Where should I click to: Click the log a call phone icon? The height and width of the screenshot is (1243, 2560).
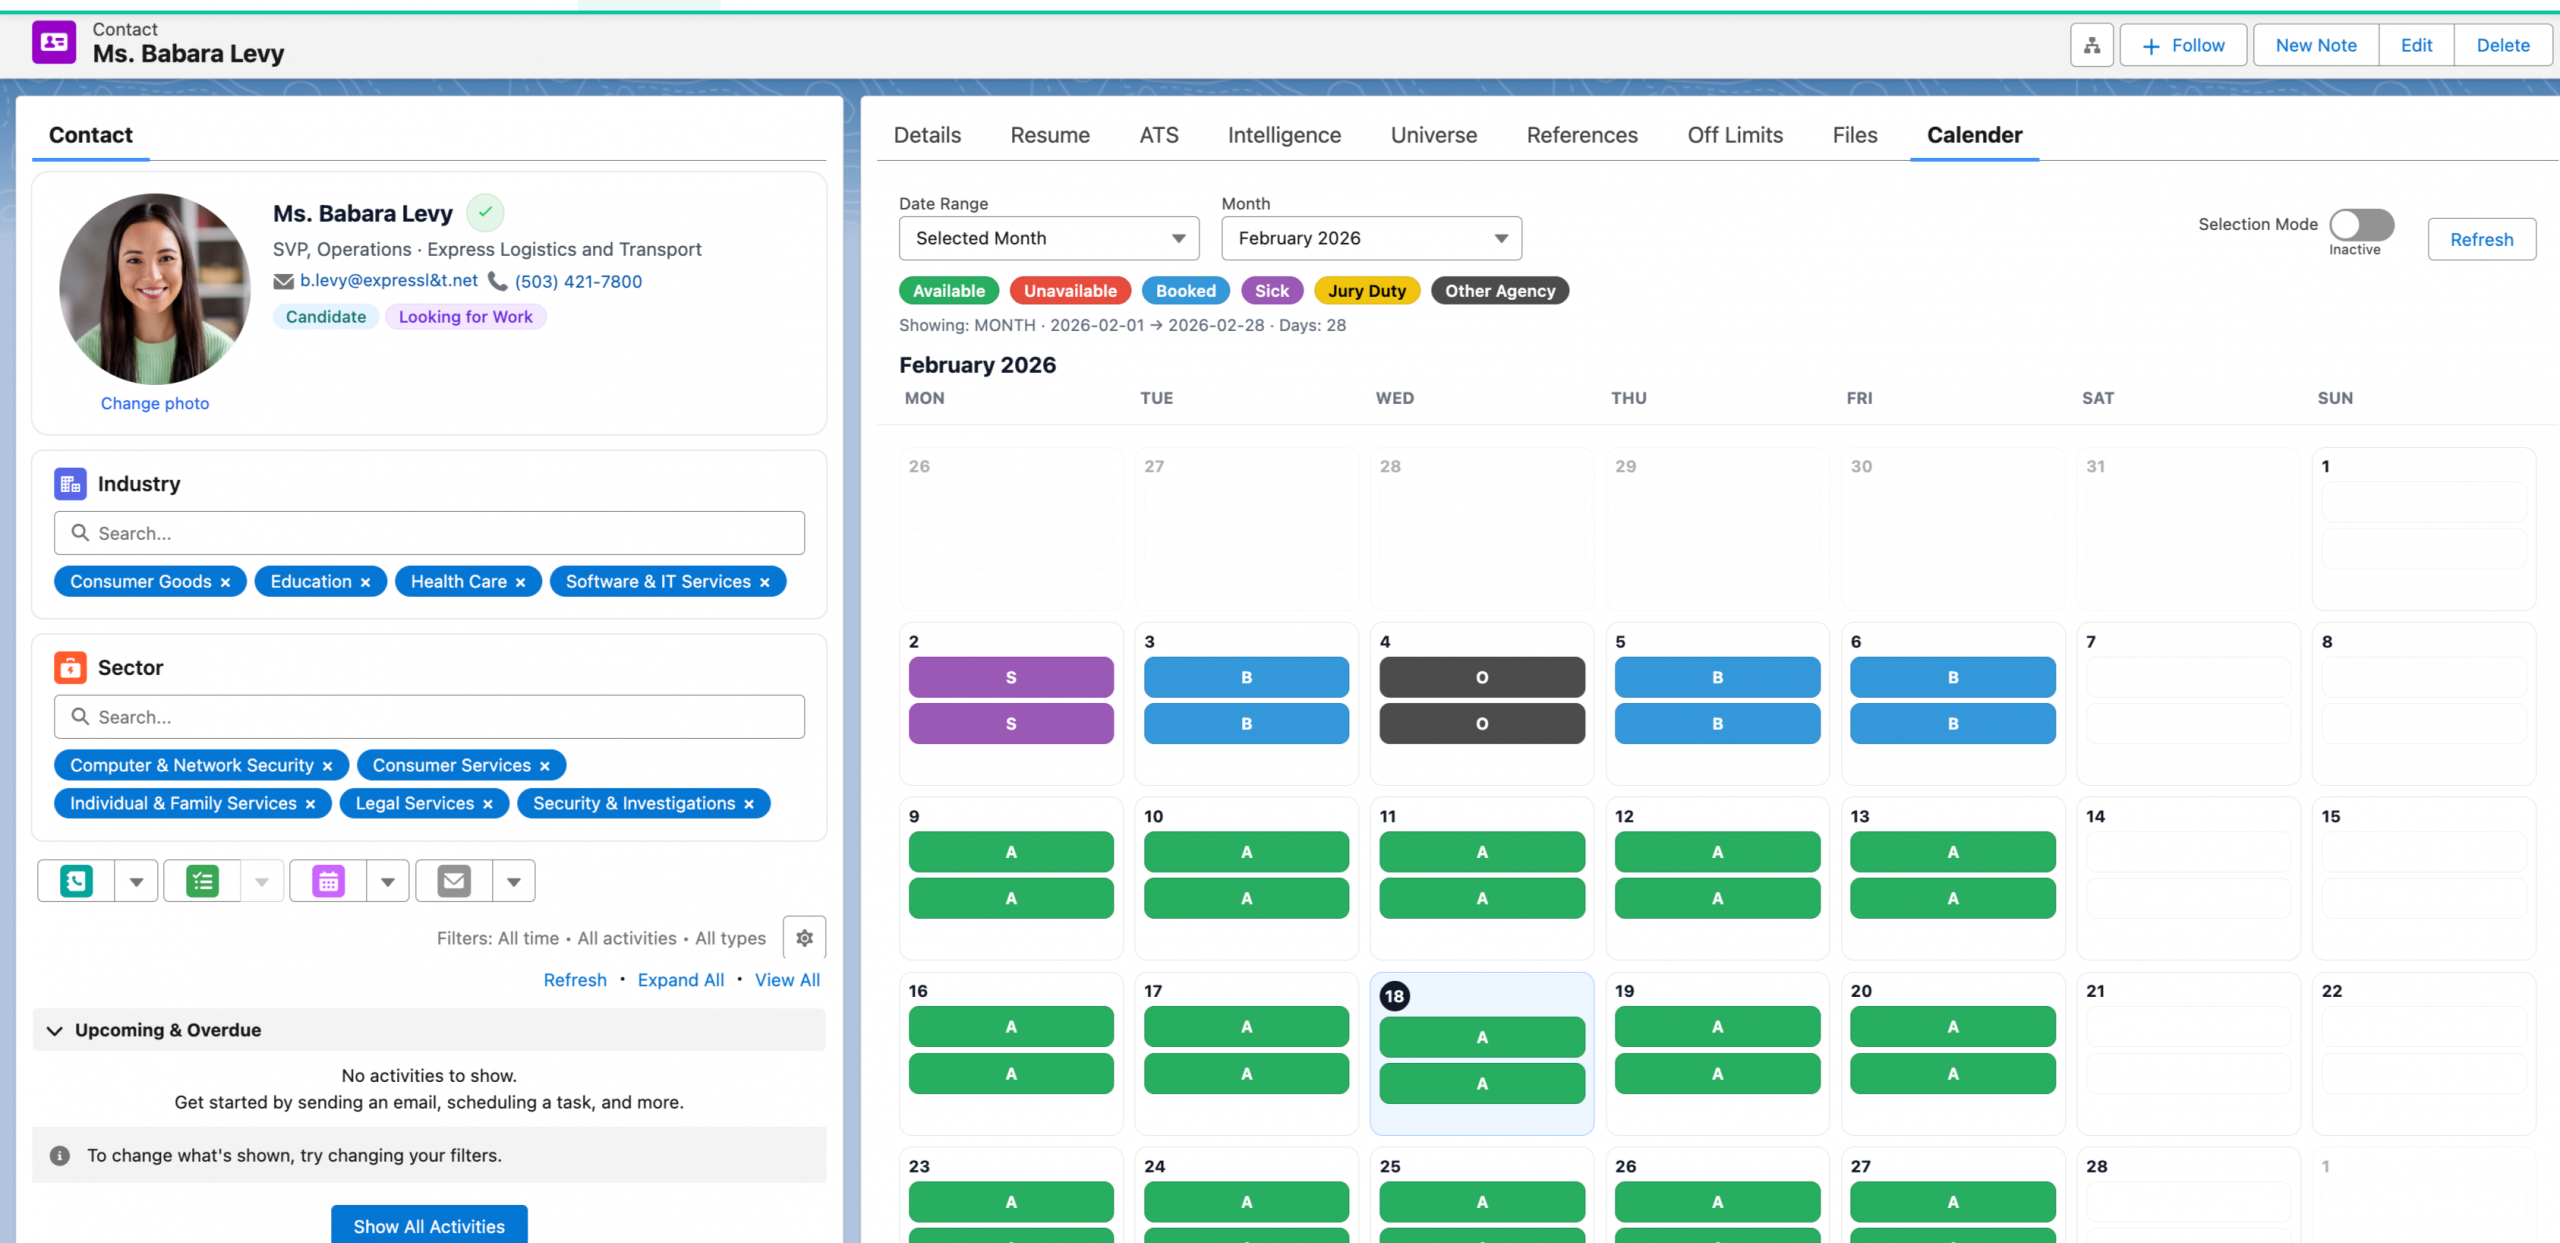[x=76, y=881]
